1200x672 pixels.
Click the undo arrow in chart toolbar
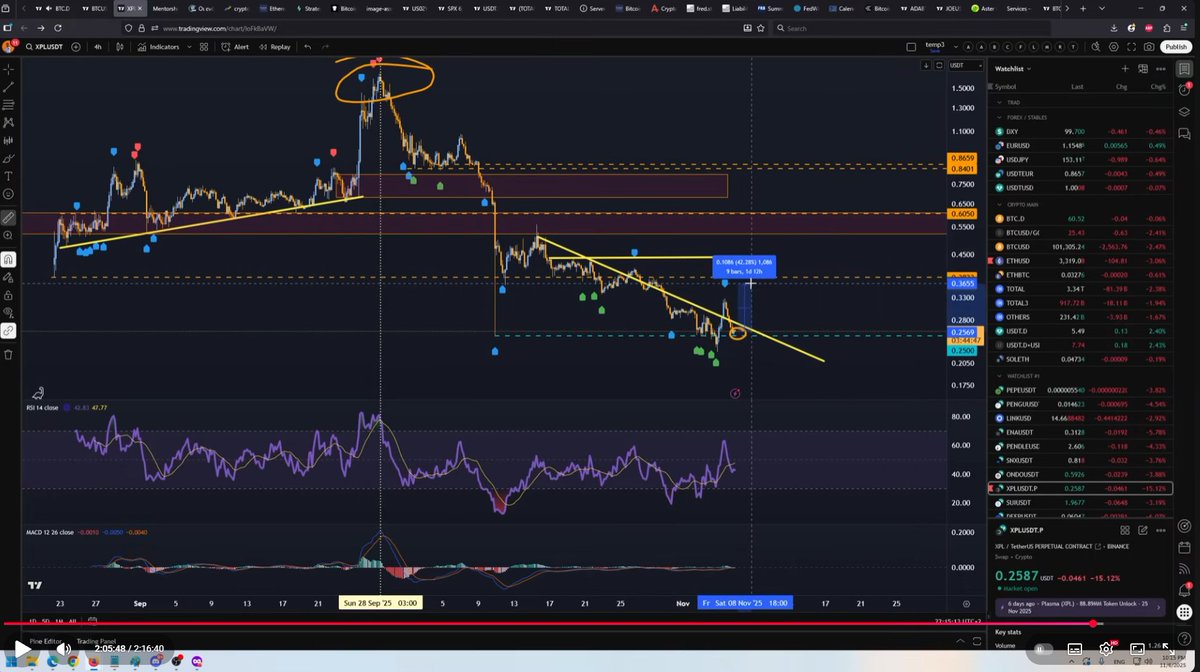pos(308,47)
